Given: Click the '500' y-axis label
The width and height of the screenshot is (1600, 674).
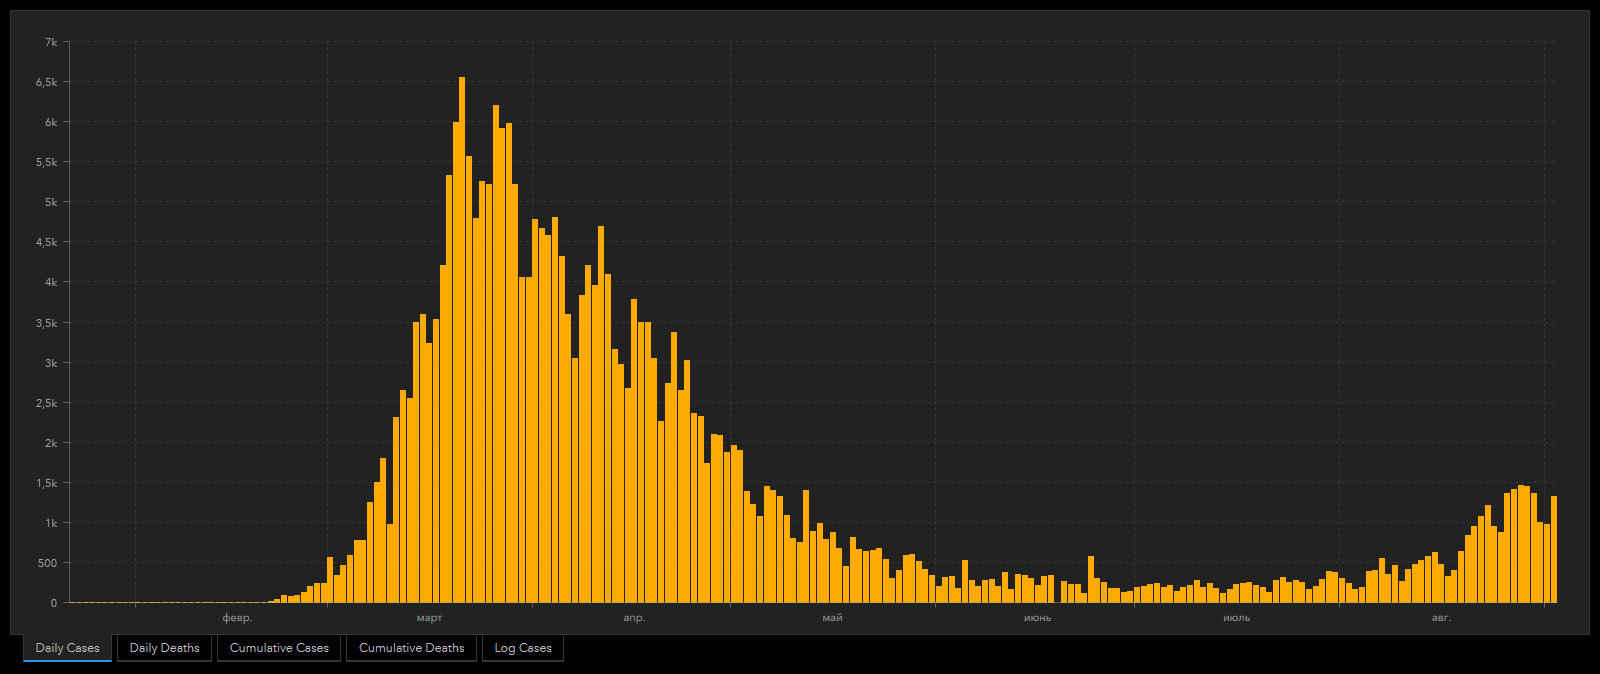Looking at the screenshot, I should tap(48, 563).
